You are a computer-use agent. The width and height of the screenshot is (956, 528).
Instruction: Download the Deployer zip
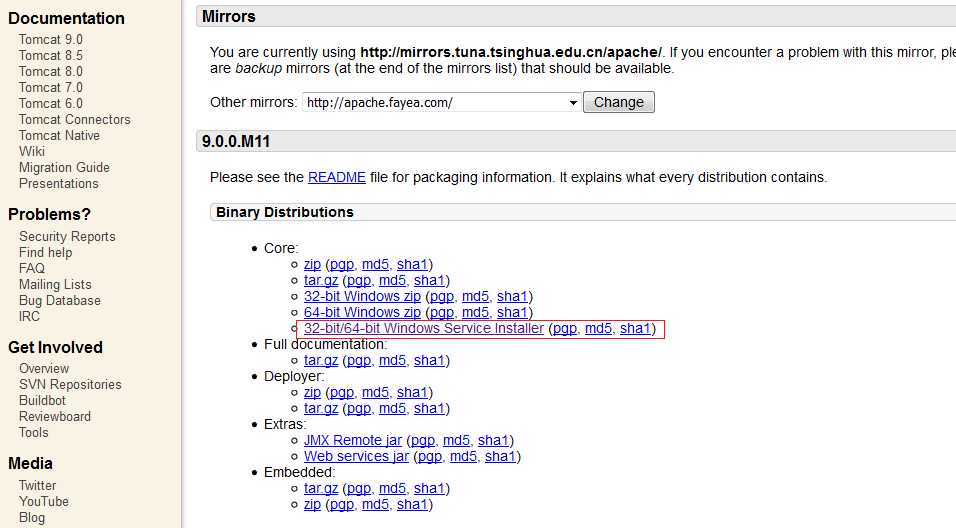point(312,393)
